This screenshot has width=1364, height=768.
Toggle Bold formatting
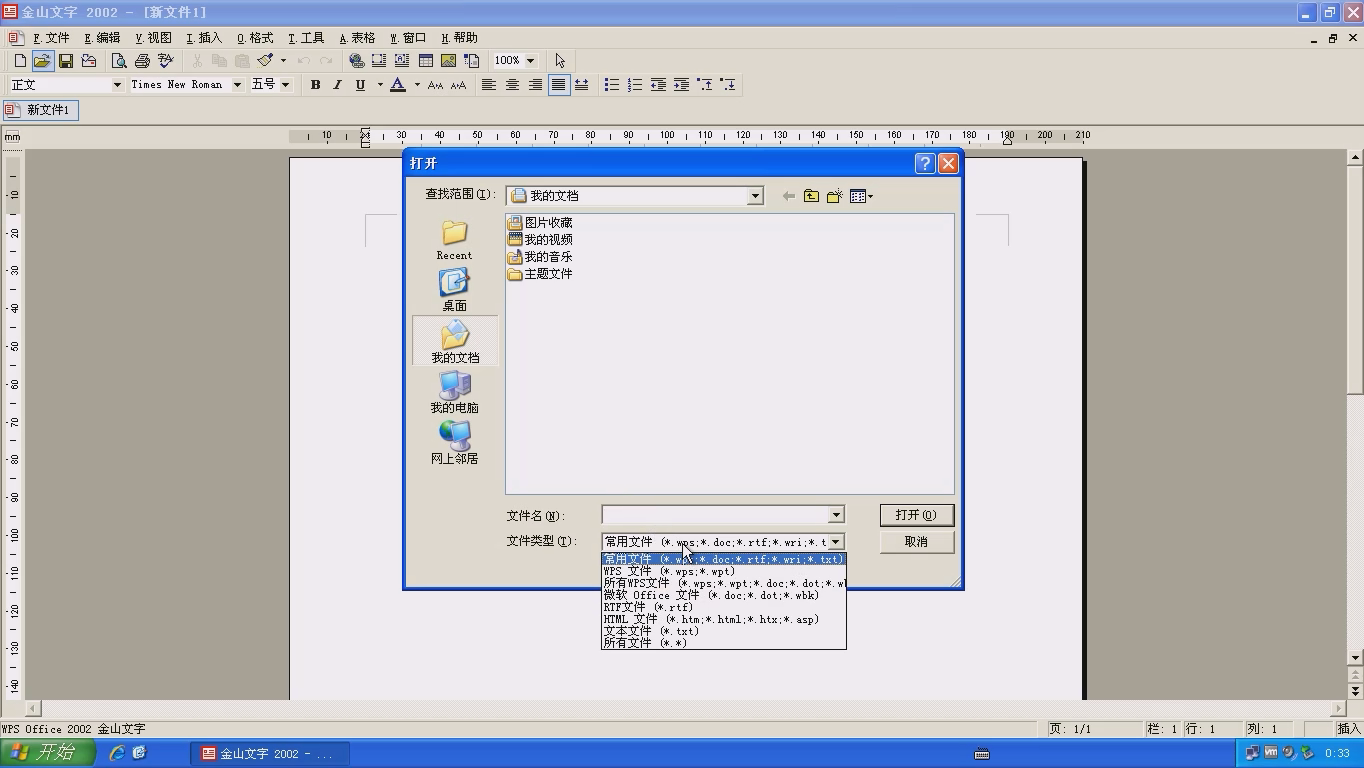(315, 85)
